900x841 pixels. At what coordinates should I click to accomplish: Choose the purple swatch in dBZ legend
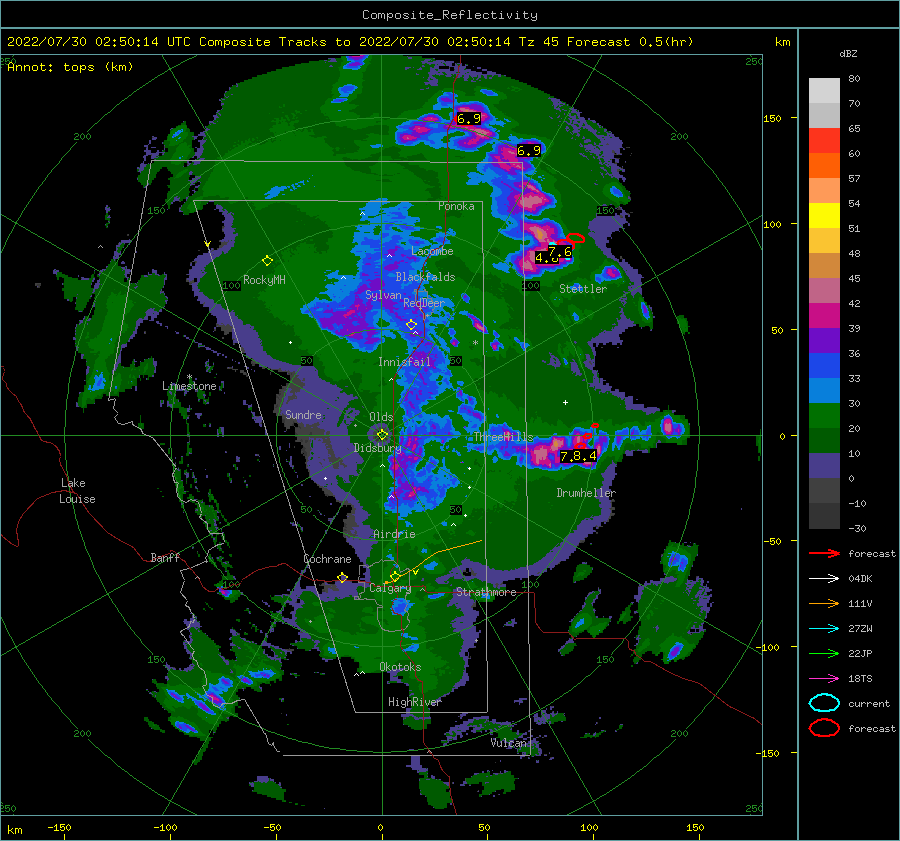[824, 340]
